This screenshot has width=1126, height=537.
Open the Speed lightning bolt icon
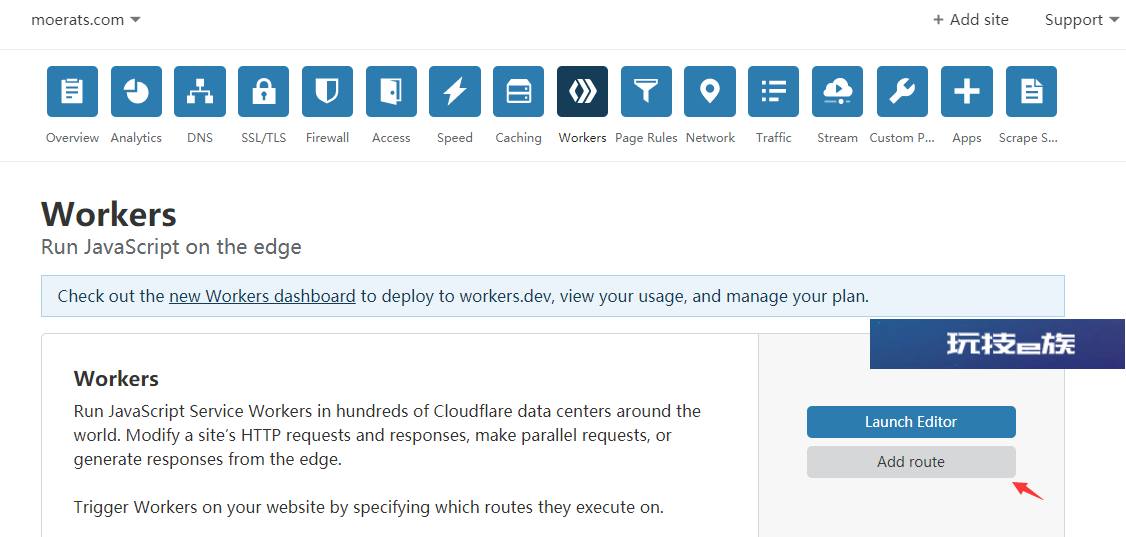[x=455, y=91]
